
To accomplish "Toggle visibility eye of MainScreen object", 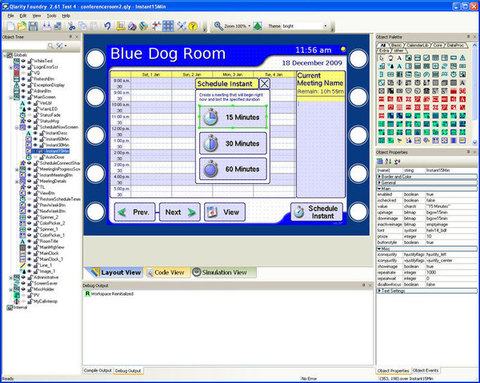I will pos(24,97).
